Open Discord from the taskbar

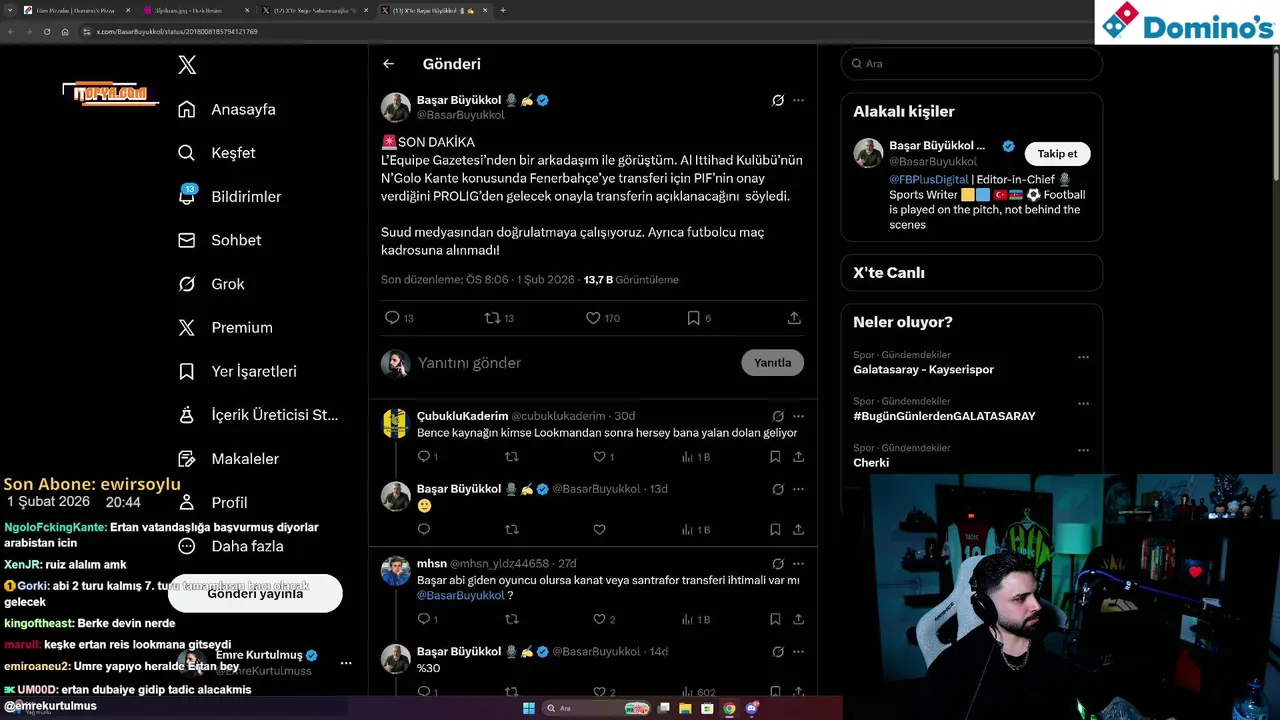[x=752, y=709]
